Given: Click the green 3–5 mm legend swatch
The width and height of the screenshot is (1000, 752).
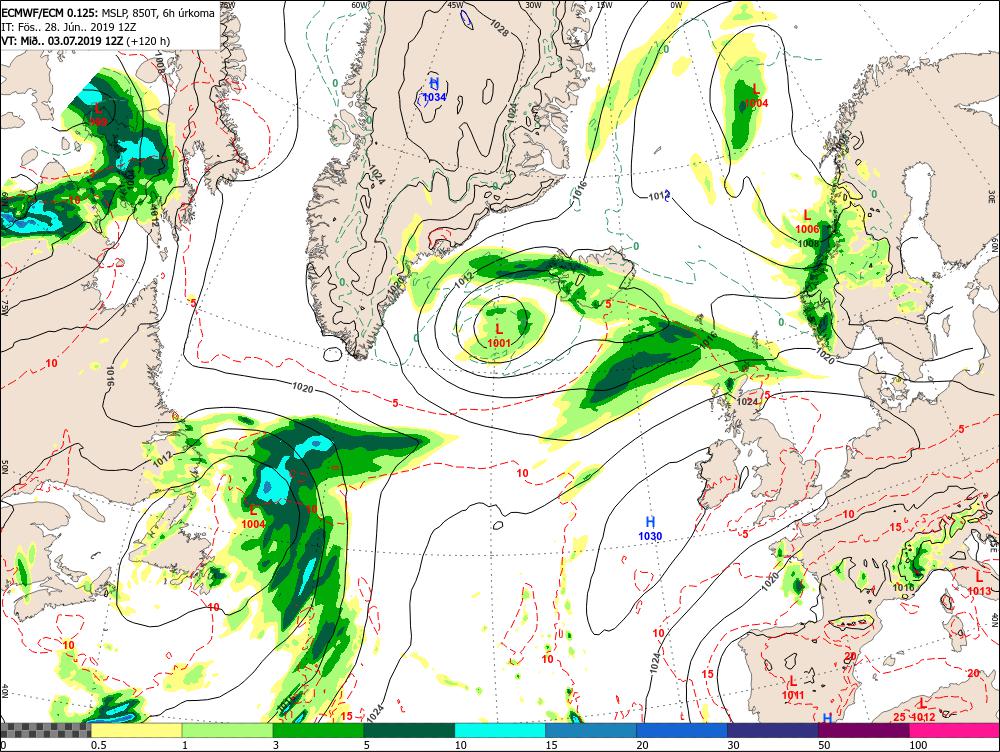Looking at the screenshot, I should tap(318, 730).
